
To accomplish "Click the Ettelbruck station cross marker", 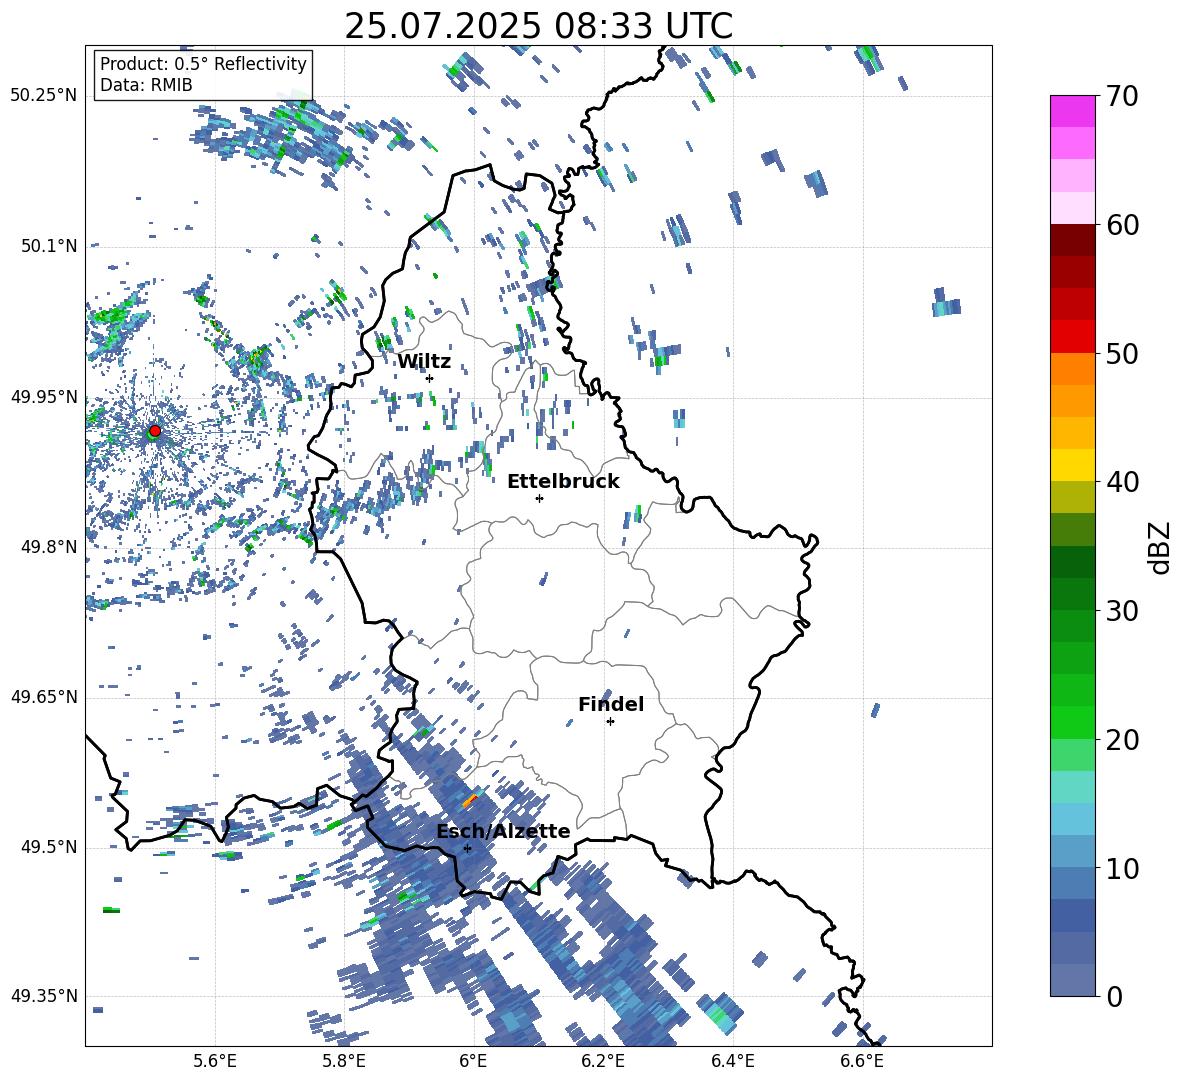I will [x=539, y=498].
